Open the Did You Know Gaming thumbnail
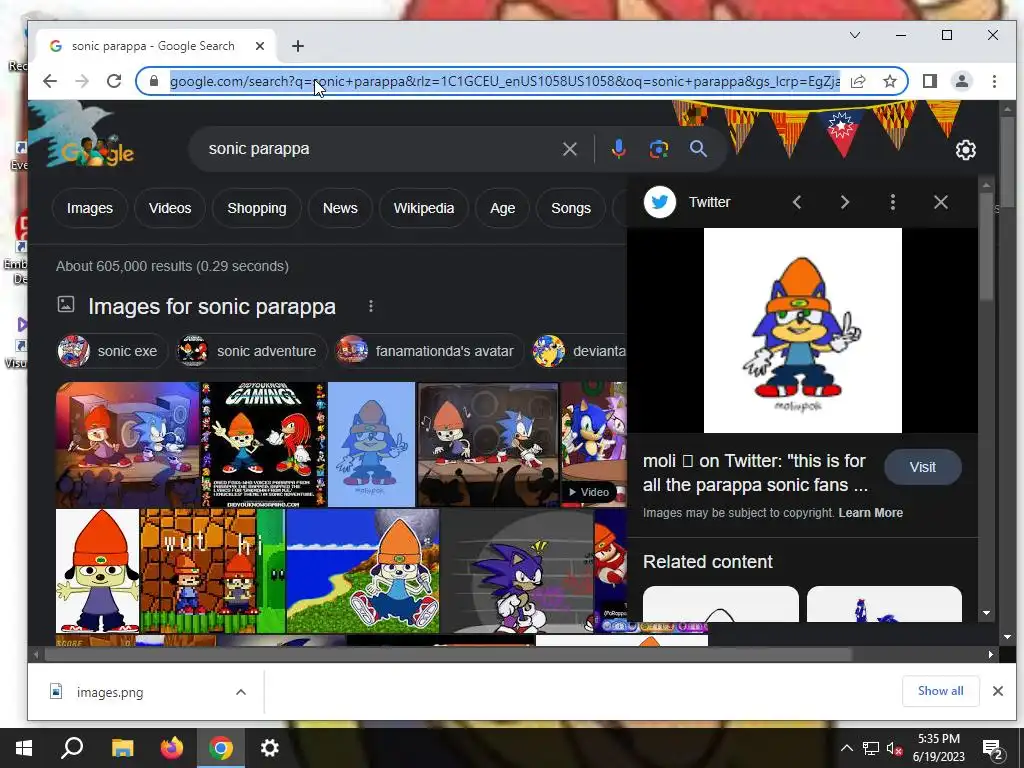Screen dimensions: 1024x768 [264, 445]
